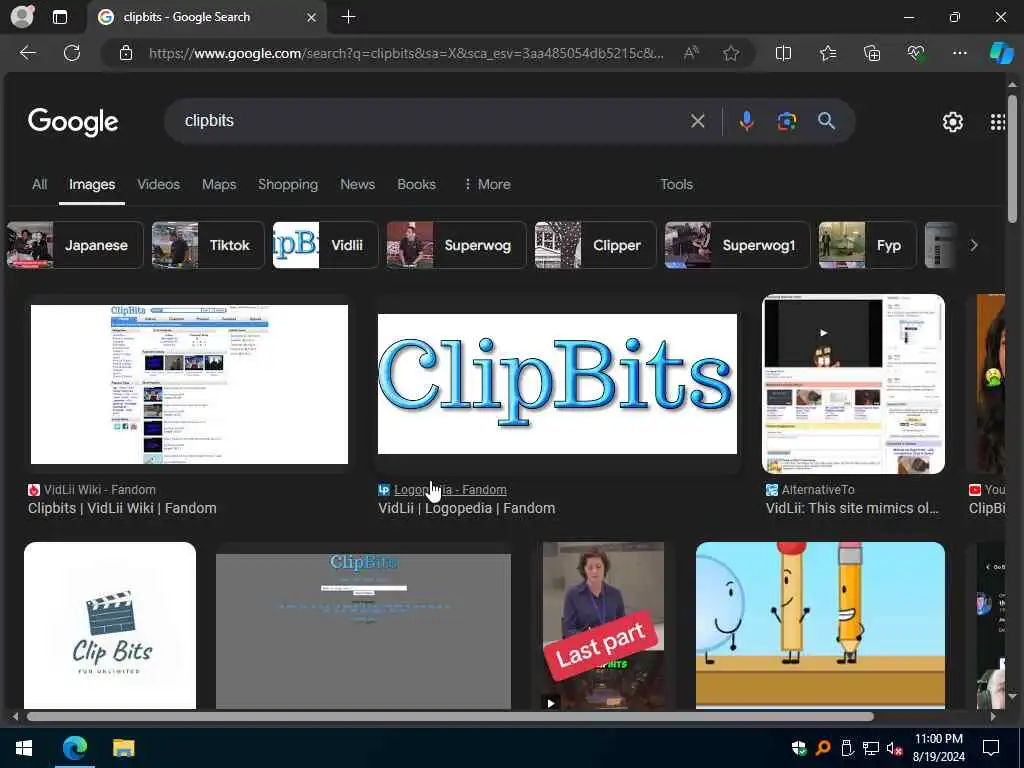Open 'VidLii | Logopedia | Fandom' title
The width and height of the screenshot is (1024, 768).
point(466,508)
